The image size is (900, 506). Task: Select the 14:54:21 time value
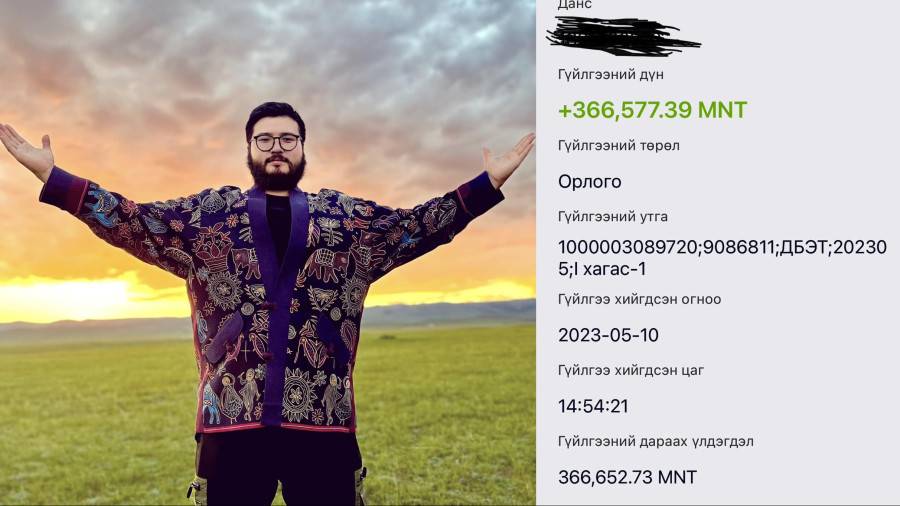(593, 406)
